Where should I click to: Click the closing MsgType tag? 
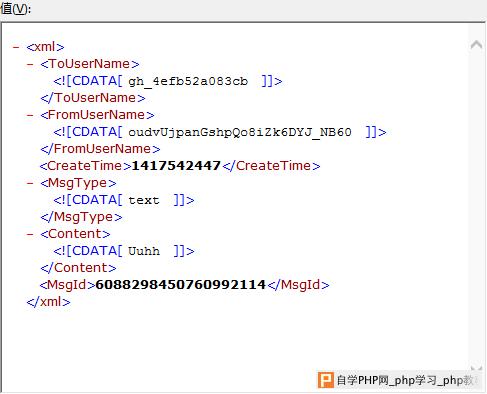pyautogui.click(x=81, y=217)
